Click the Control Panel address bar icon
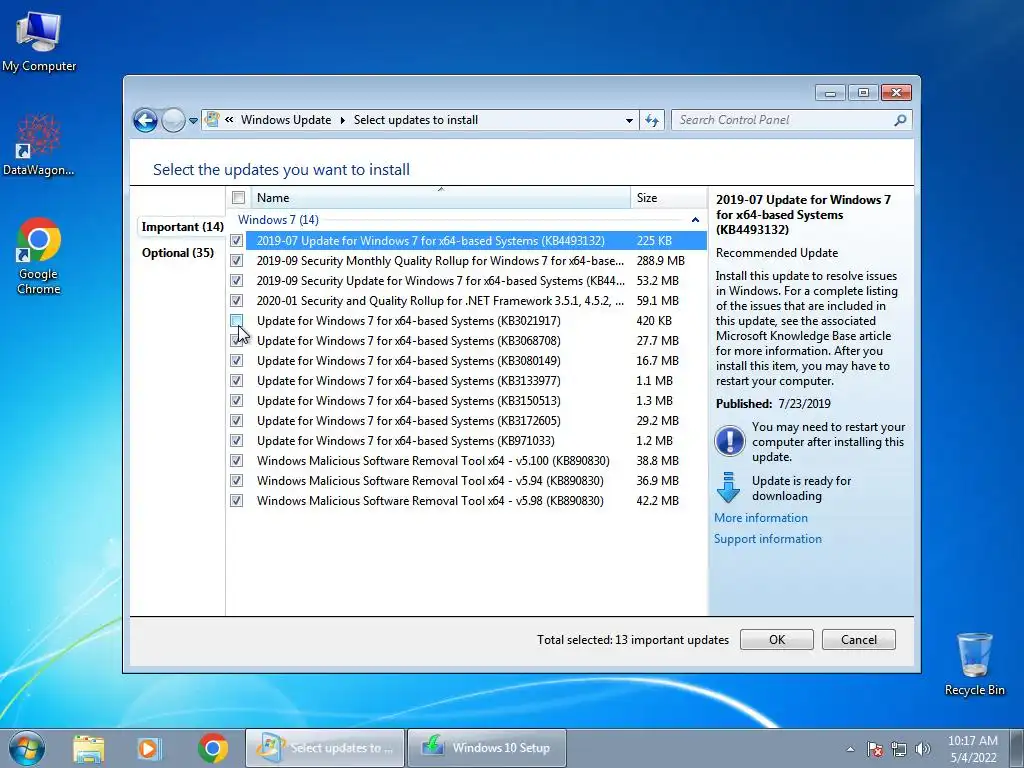 click(212, 120)
